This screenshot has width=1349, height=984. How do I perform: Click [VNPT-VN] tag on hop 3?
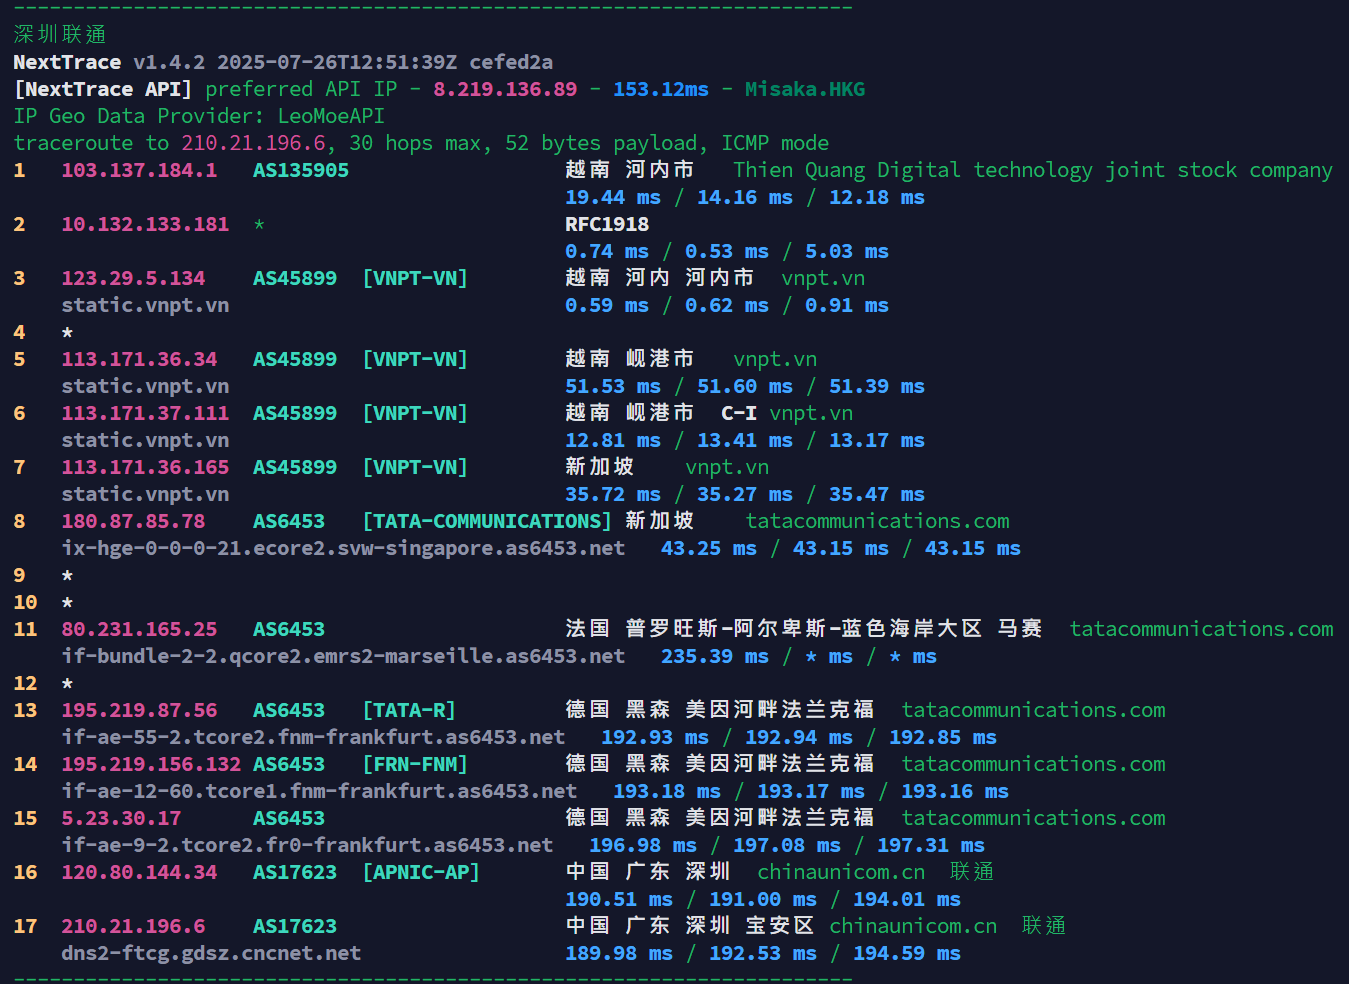click(415, 278)
